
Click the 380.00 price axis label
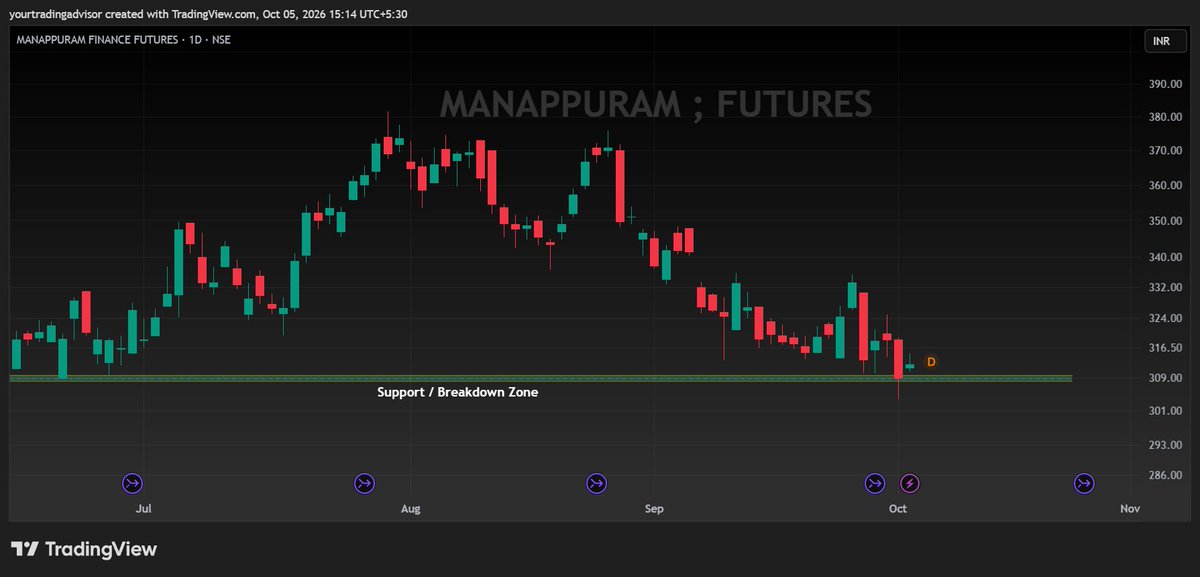click(x=1166, y=118)
